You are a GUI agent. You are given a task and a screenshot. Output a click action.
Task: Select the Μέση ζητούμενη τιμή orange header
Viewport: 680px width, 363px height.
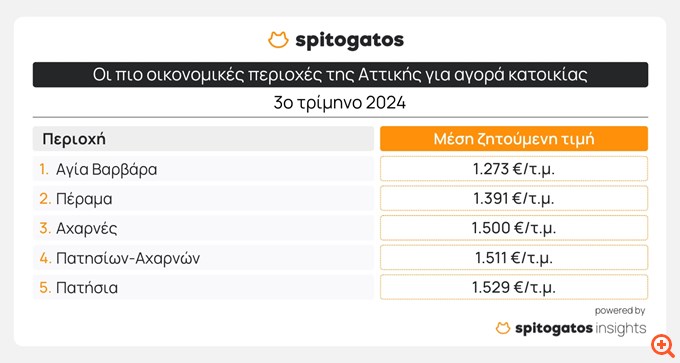click(514, 139)
